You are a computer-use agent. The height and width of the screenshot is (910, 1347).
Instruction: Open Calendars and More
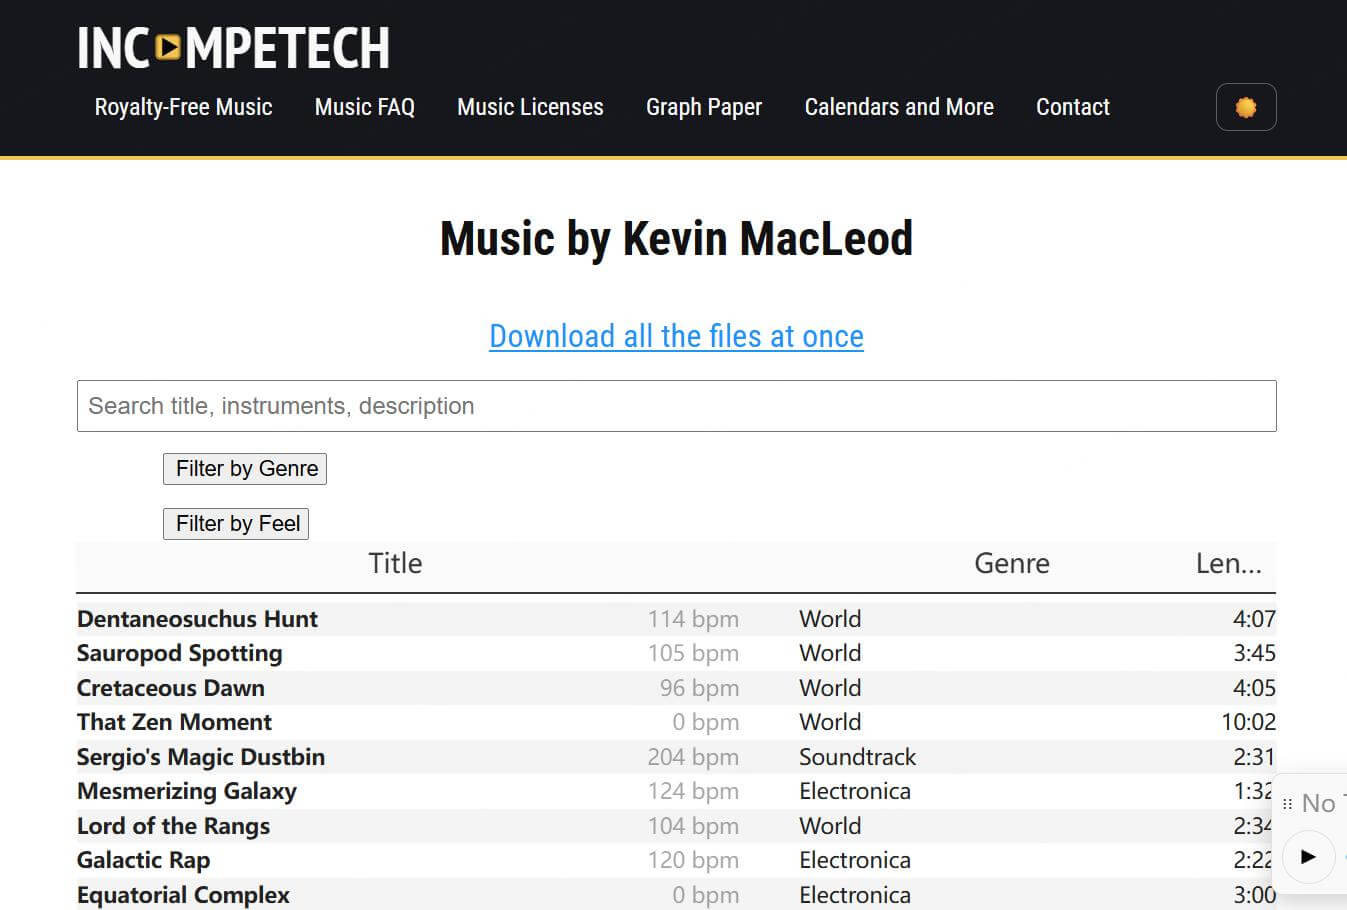click(898, 107)
